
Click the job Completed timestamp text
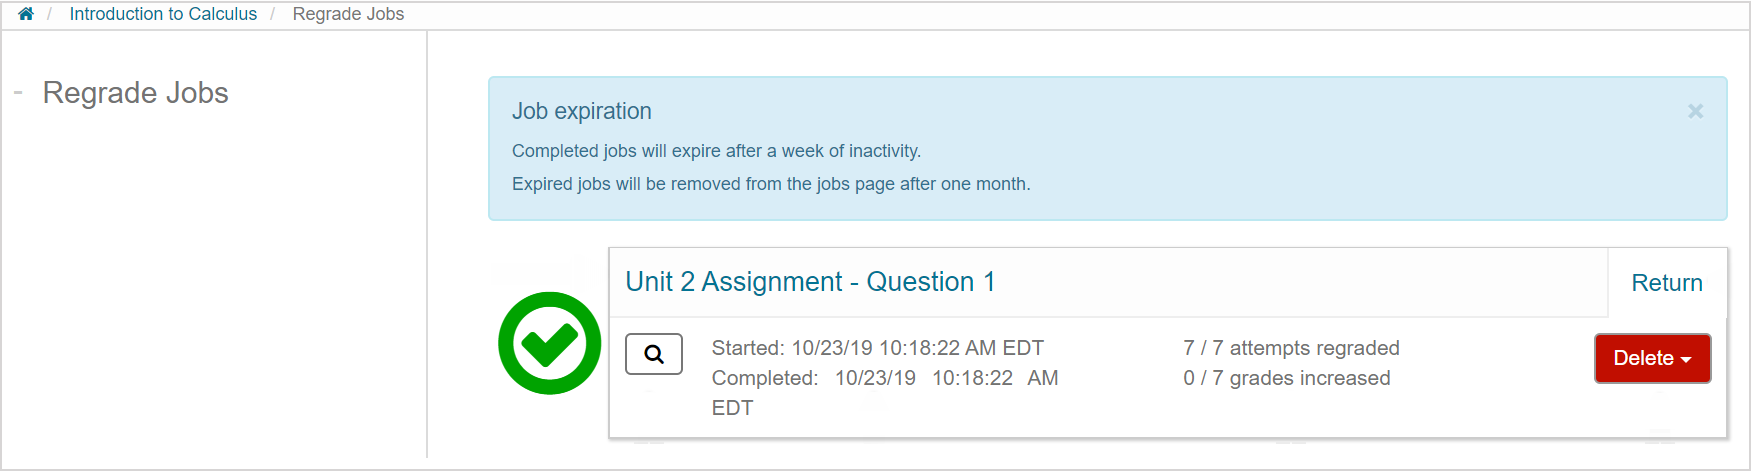pyautogui.click(x=884, y=378)
